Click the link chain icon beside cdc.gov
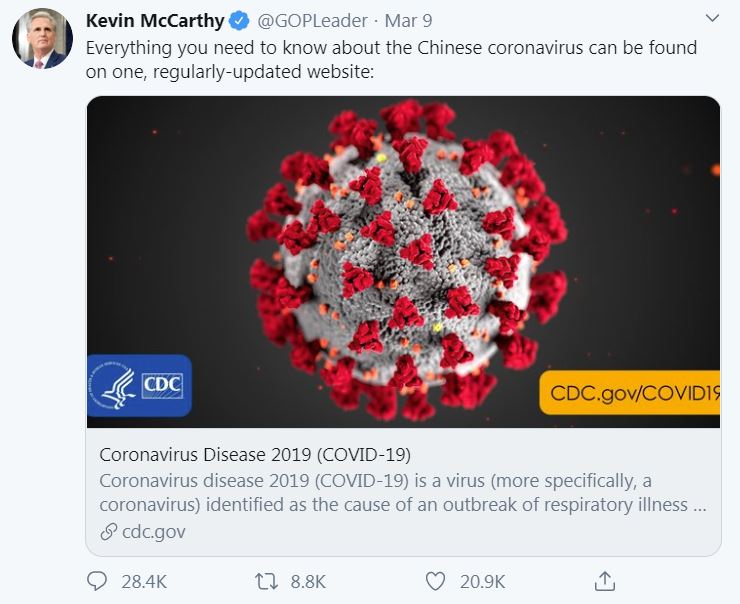Image resolution: width=740 pixels, height=604 pixels. 109,532
